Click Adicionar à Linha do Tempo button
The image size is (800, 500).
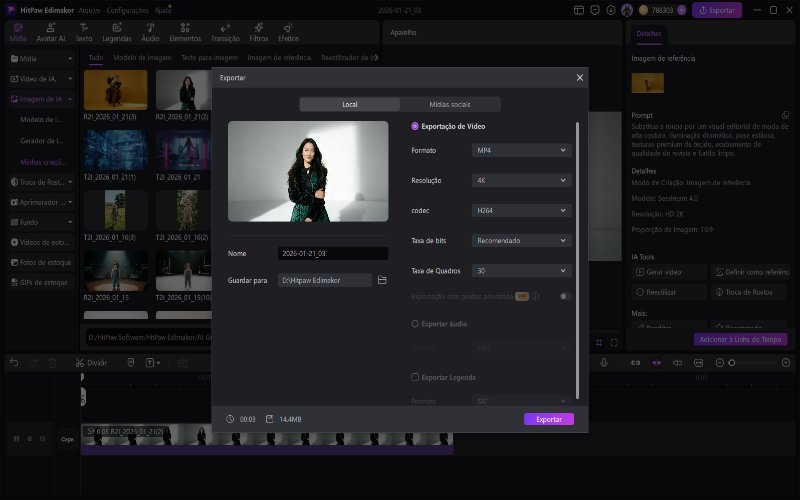tap(740, 339)
